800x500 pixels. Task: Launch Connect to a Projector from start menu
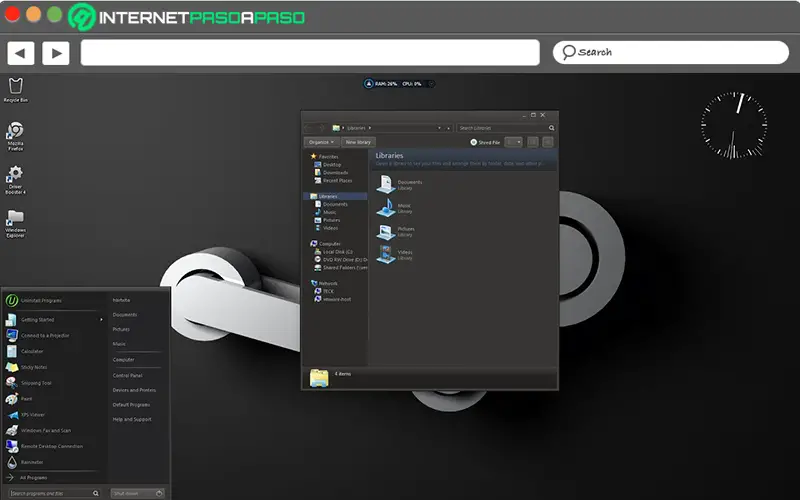[x=45, y=336]
